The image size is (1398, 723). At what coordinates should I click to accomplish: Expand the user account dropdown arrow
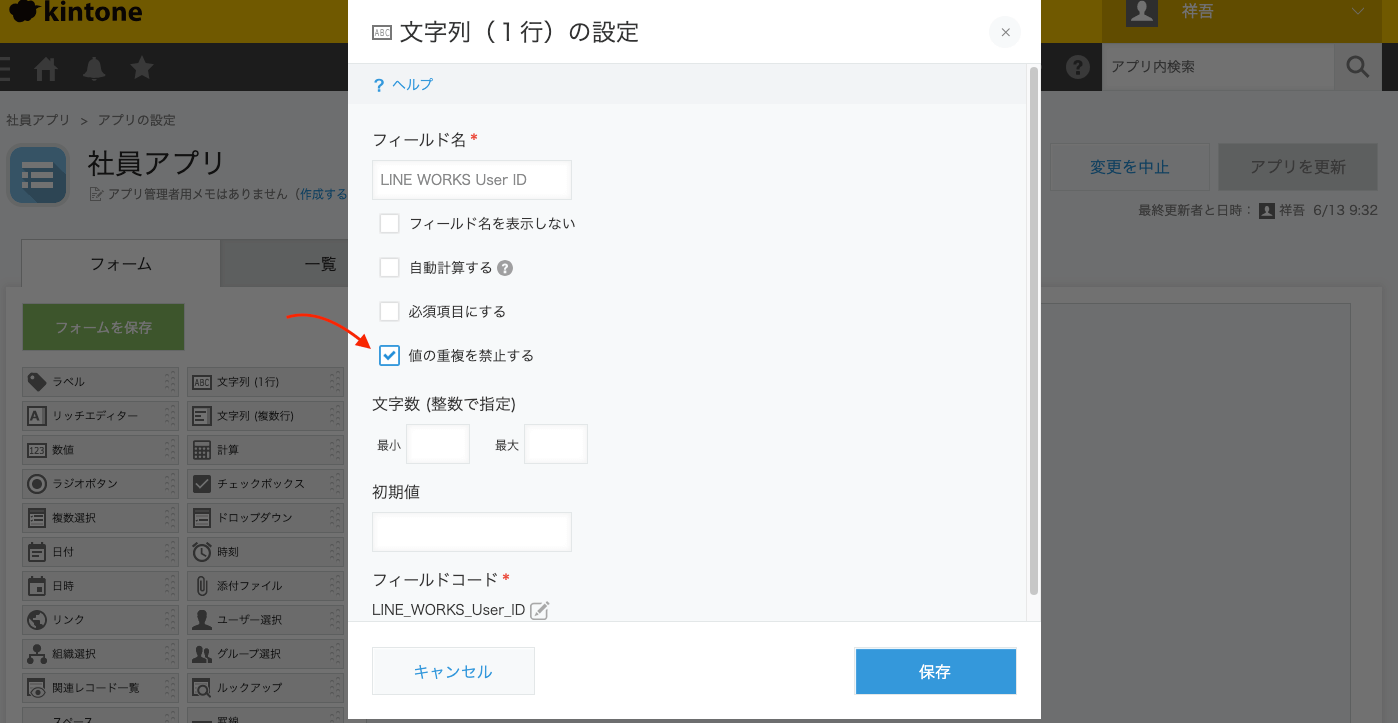(1357, 12)
